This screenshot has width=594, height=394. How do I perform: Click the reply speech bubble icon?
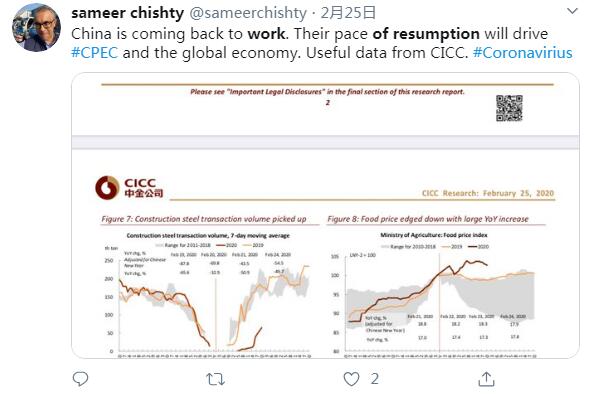(80, 379)
